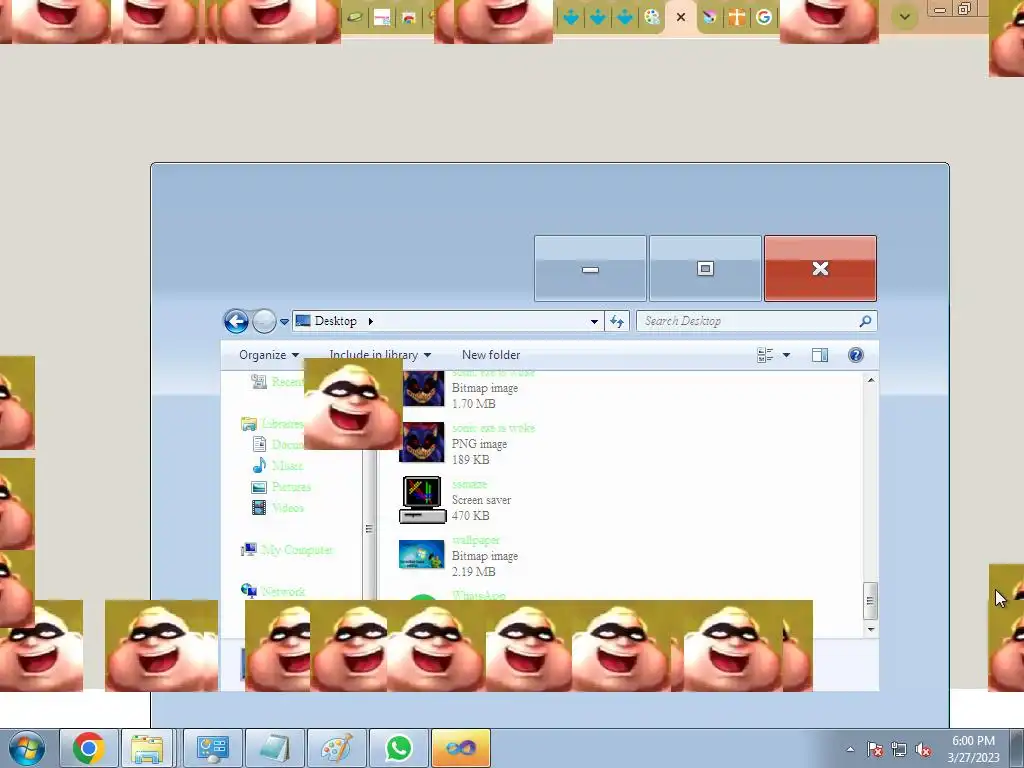This screenshot has width=1024, height=768.
Task: Click the search magnifier icon
Action: [x=865, y=321]
